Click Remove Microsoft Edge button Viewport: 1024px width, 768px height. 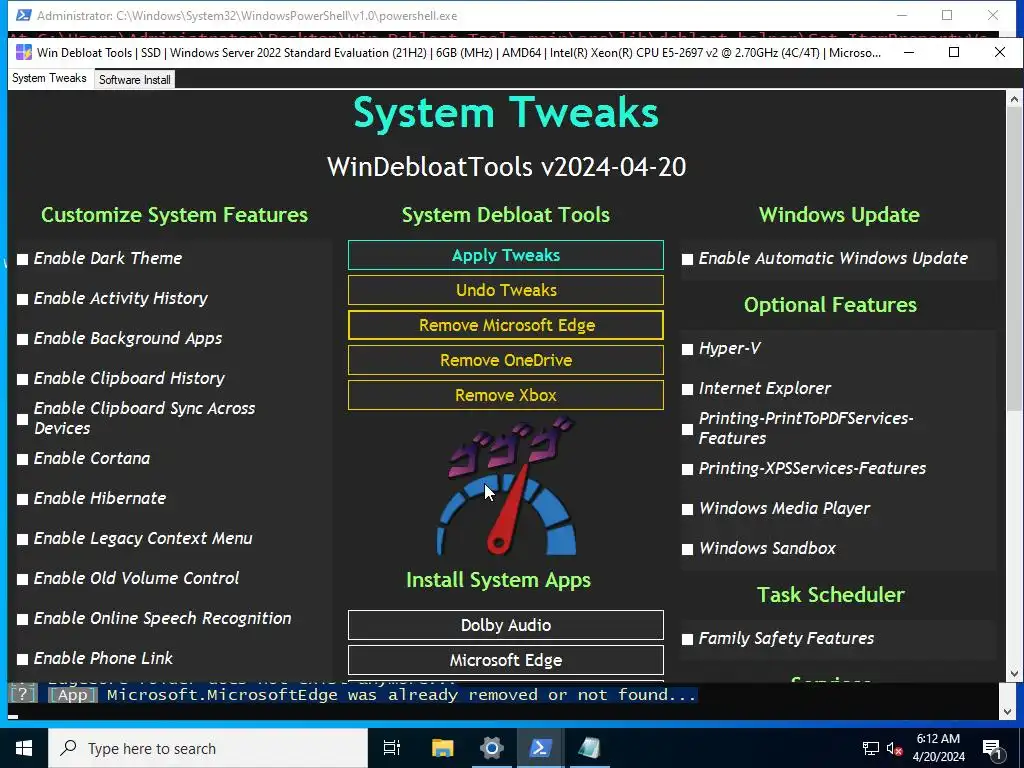(505, 325)
